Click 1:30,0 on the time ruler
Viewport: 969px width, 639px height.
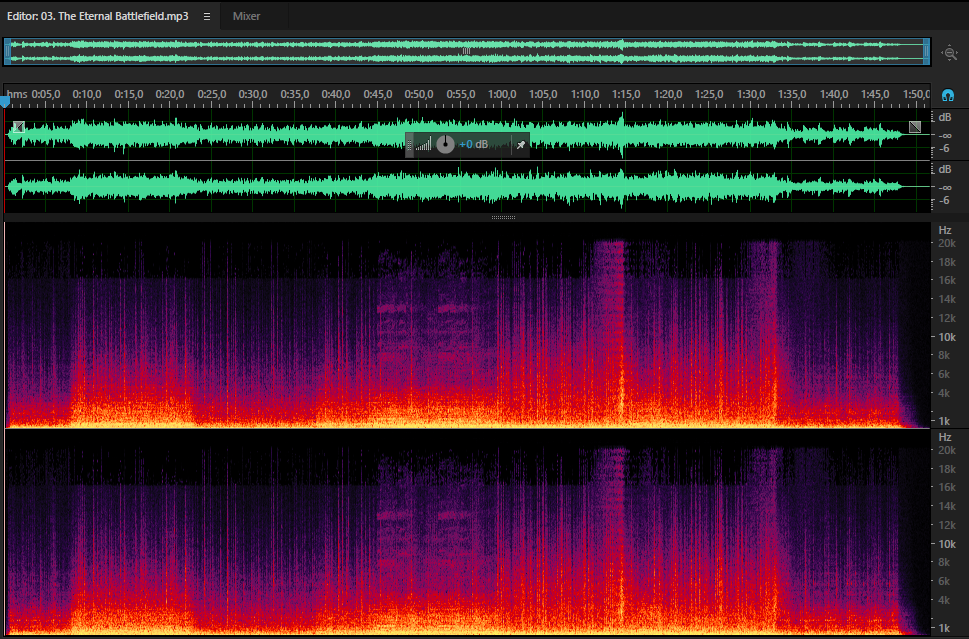(x=751, y=95)
